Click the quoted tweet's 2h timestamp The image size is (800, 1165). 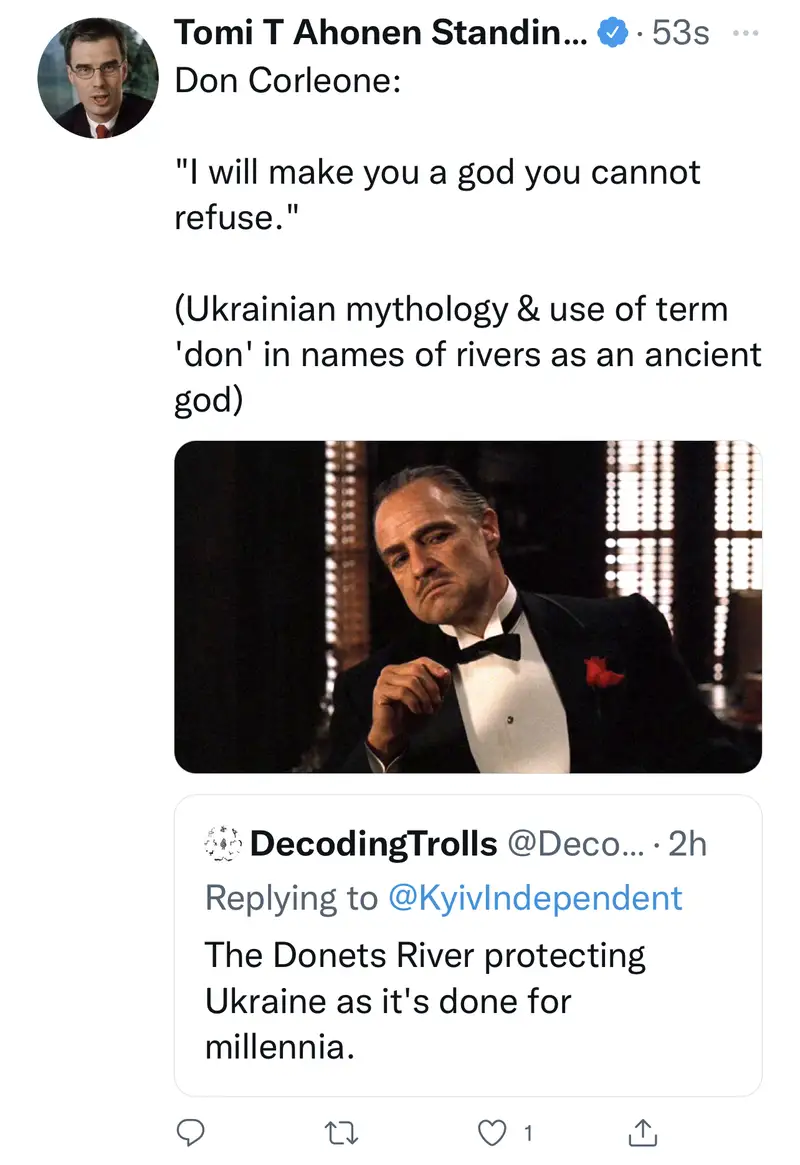pyautogui.click(x=687, y=844)
